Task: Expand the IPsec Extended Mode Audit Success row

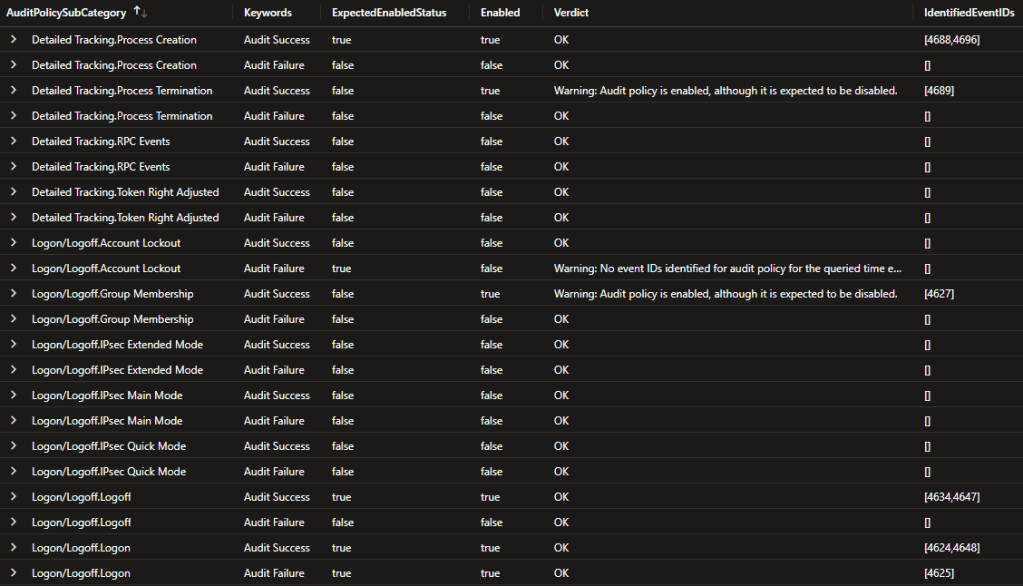Action: click(13, 344)
